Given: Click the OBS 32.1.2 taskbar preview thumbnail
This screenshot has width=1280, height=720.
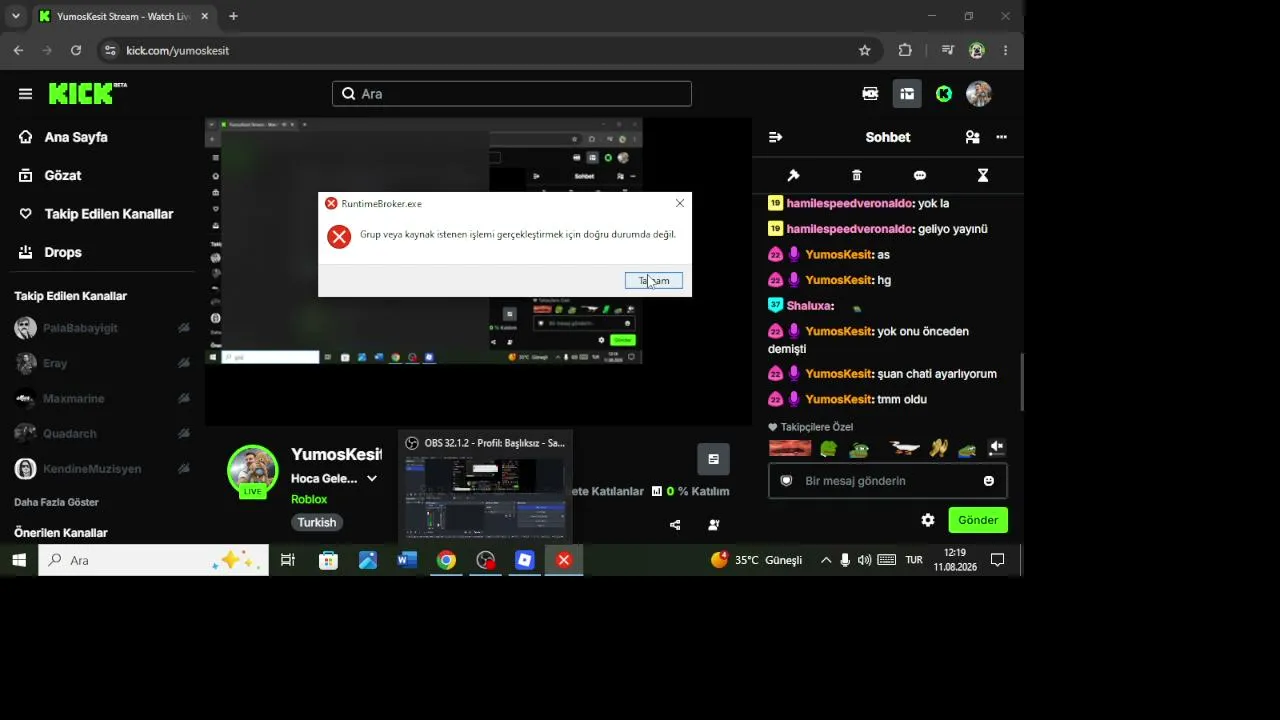Looking at the screenshot, I should point(485,487).
